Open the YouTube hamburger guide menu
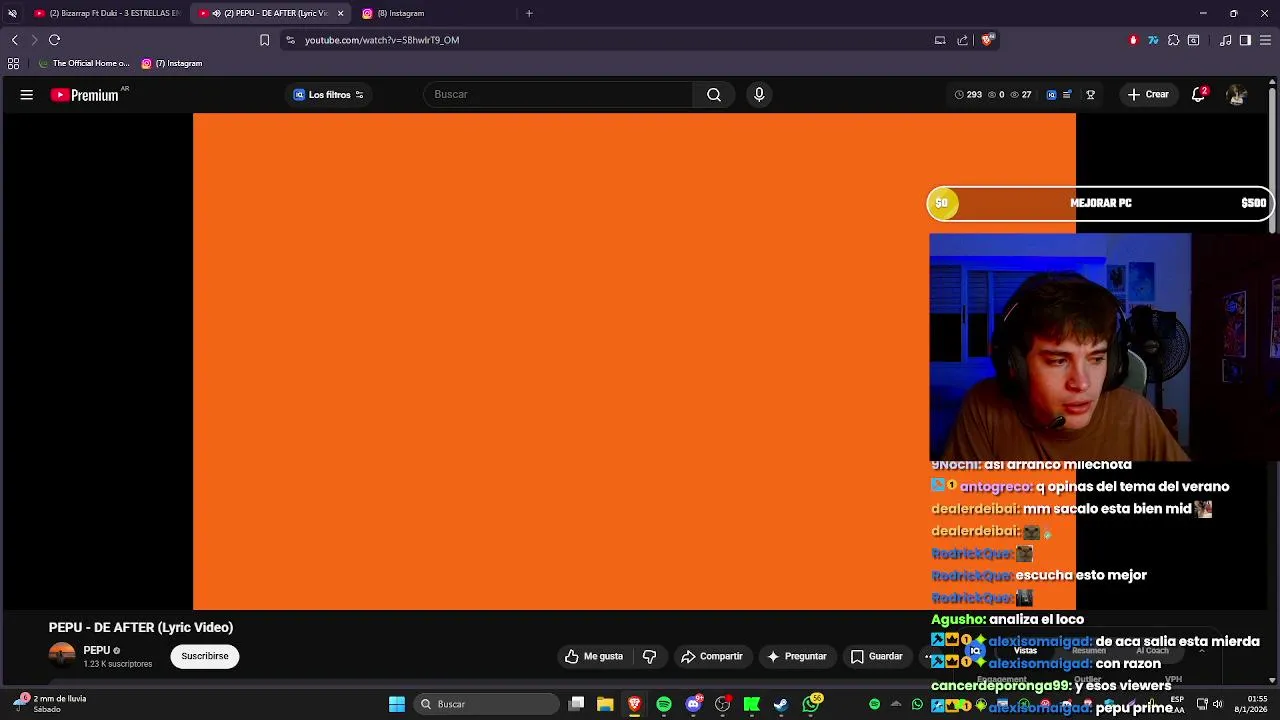Image resolution: width=1280 pixels, height=720 pixels. tap(27, 95)
